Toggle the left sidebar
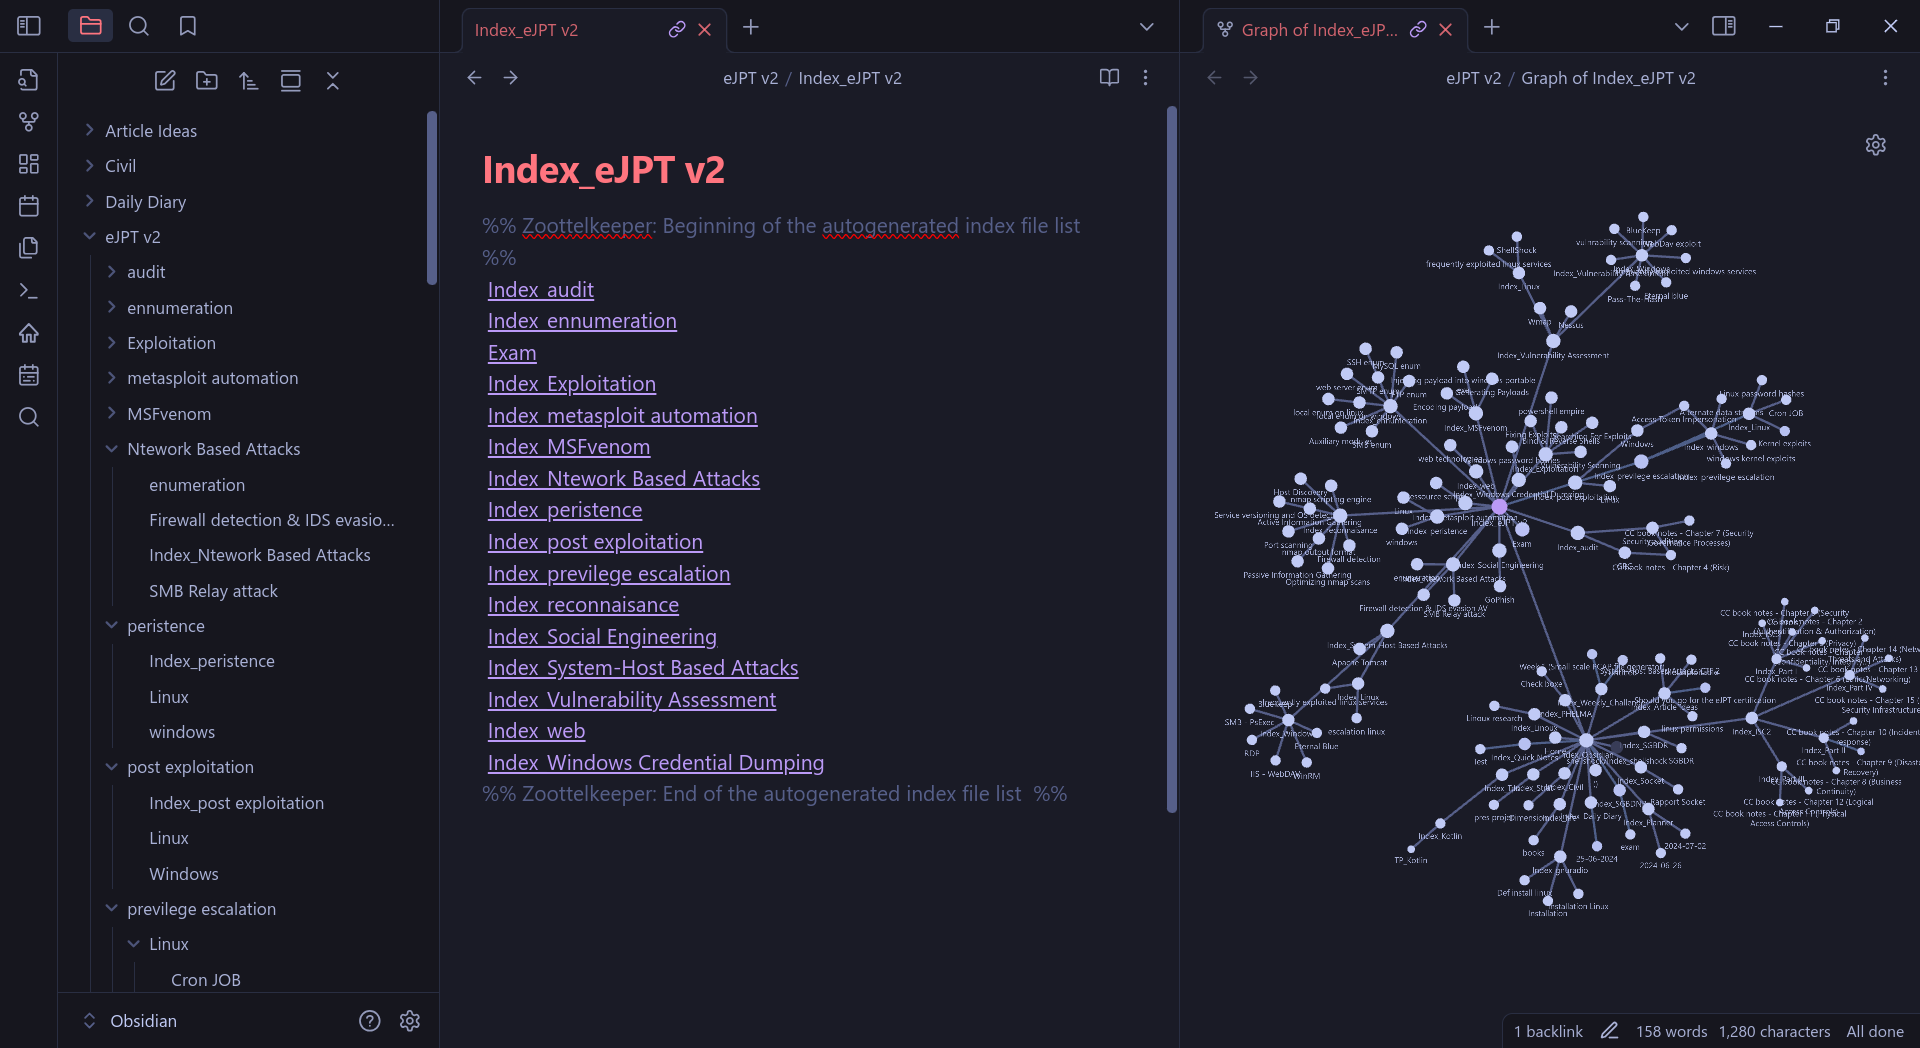The image size is (1920, 1048). point(29,27)
